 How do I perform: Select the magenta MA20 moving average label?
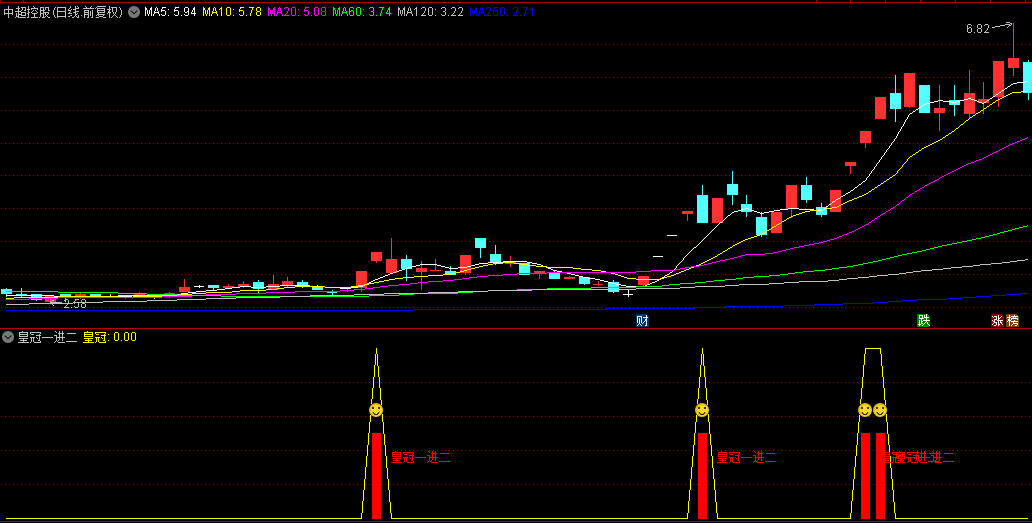click(x=297, y=13)
